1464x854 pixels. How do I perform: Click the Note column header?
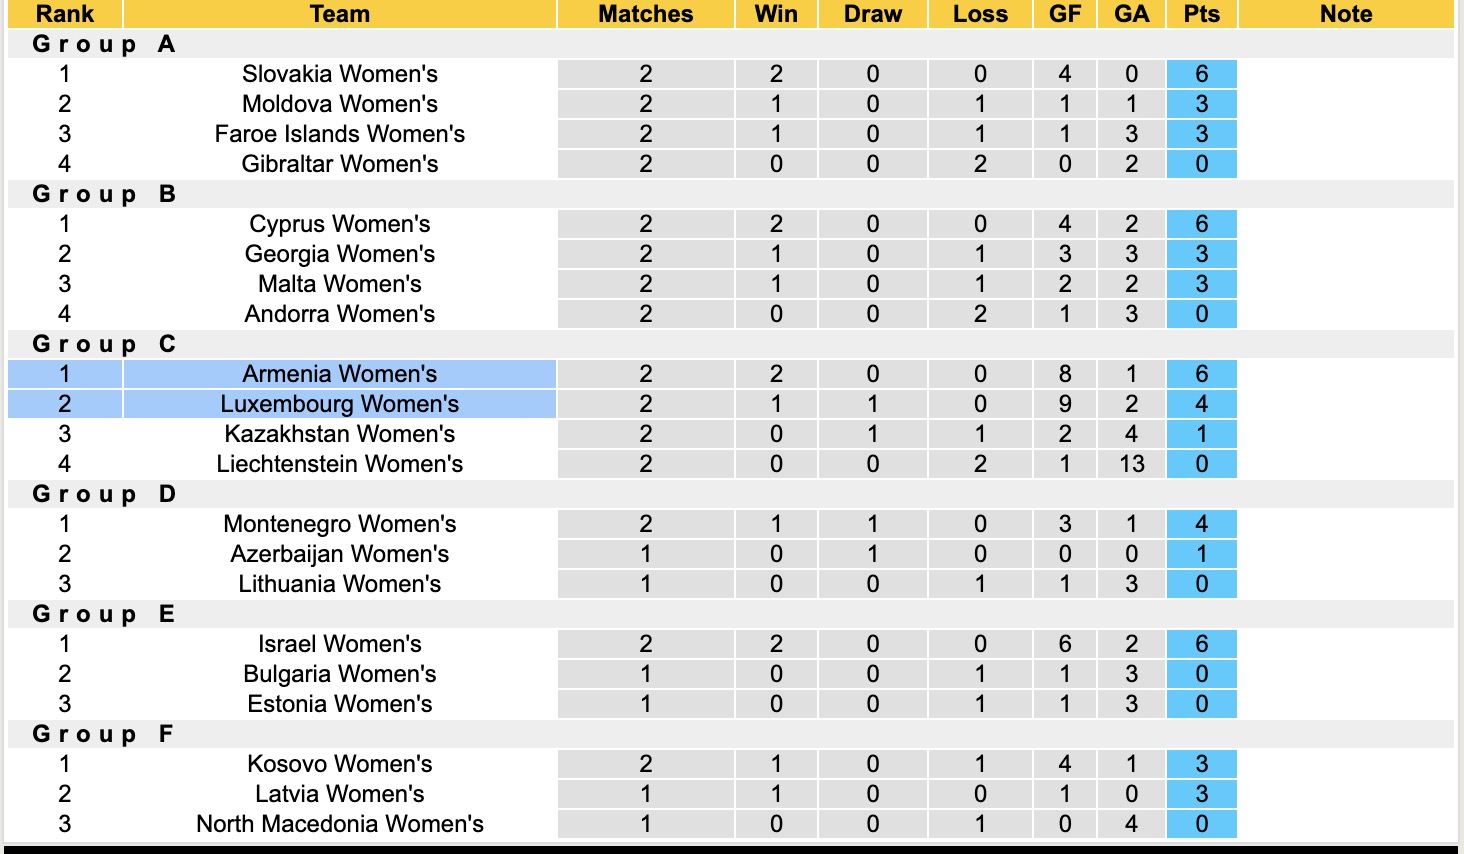point(1345,14)
